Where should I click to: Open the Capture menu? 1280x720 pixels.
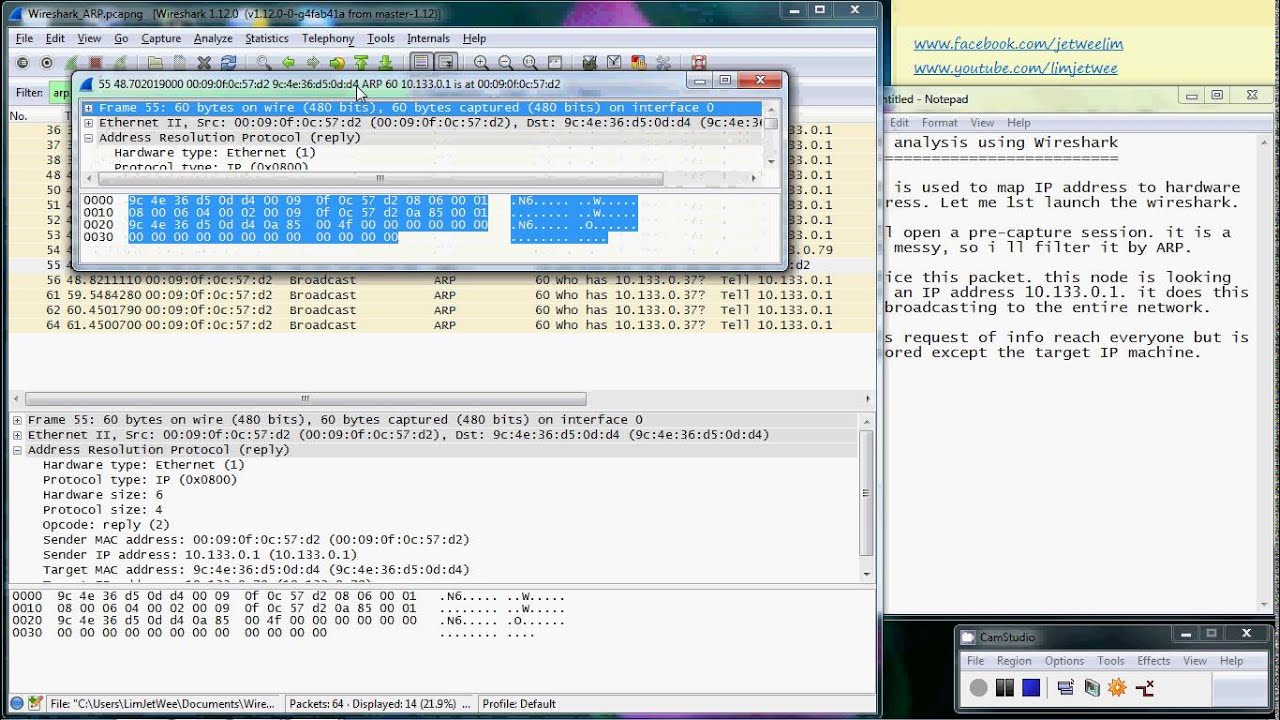point(161,38)
